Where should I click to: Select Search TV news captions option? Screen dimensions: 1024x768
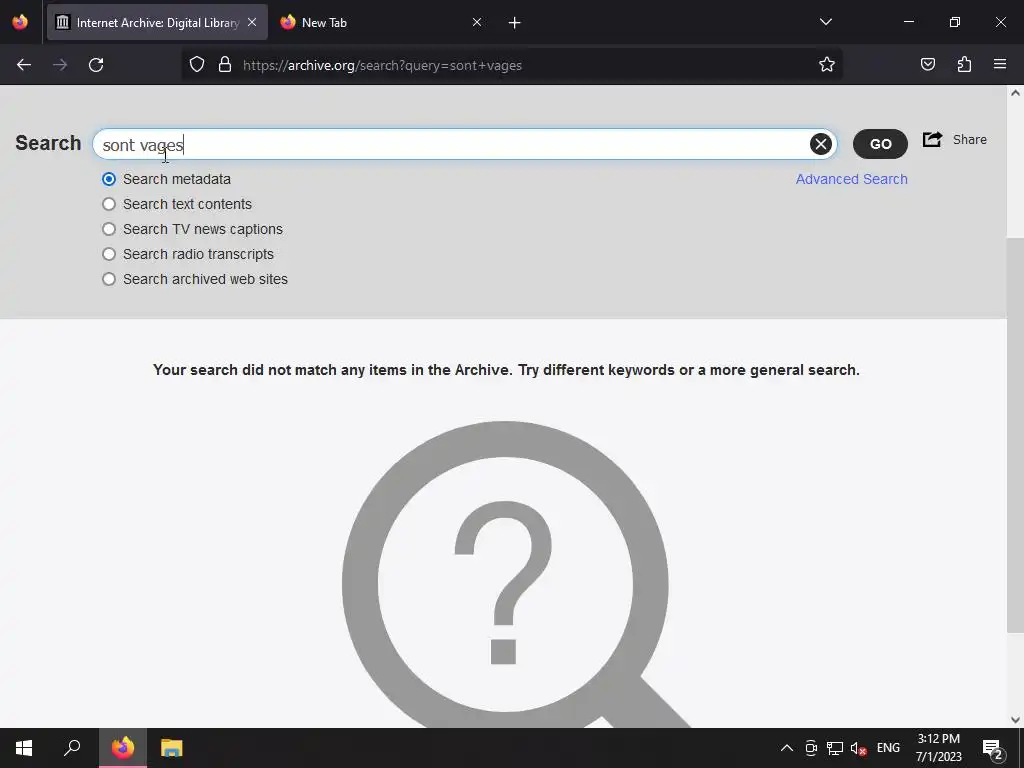point(109,229)
